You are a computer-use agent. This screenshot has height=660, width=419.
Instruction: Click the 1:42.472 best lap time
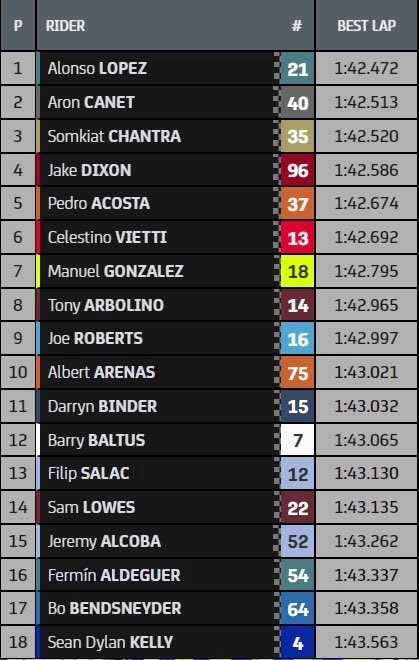[x=366, y=68]
